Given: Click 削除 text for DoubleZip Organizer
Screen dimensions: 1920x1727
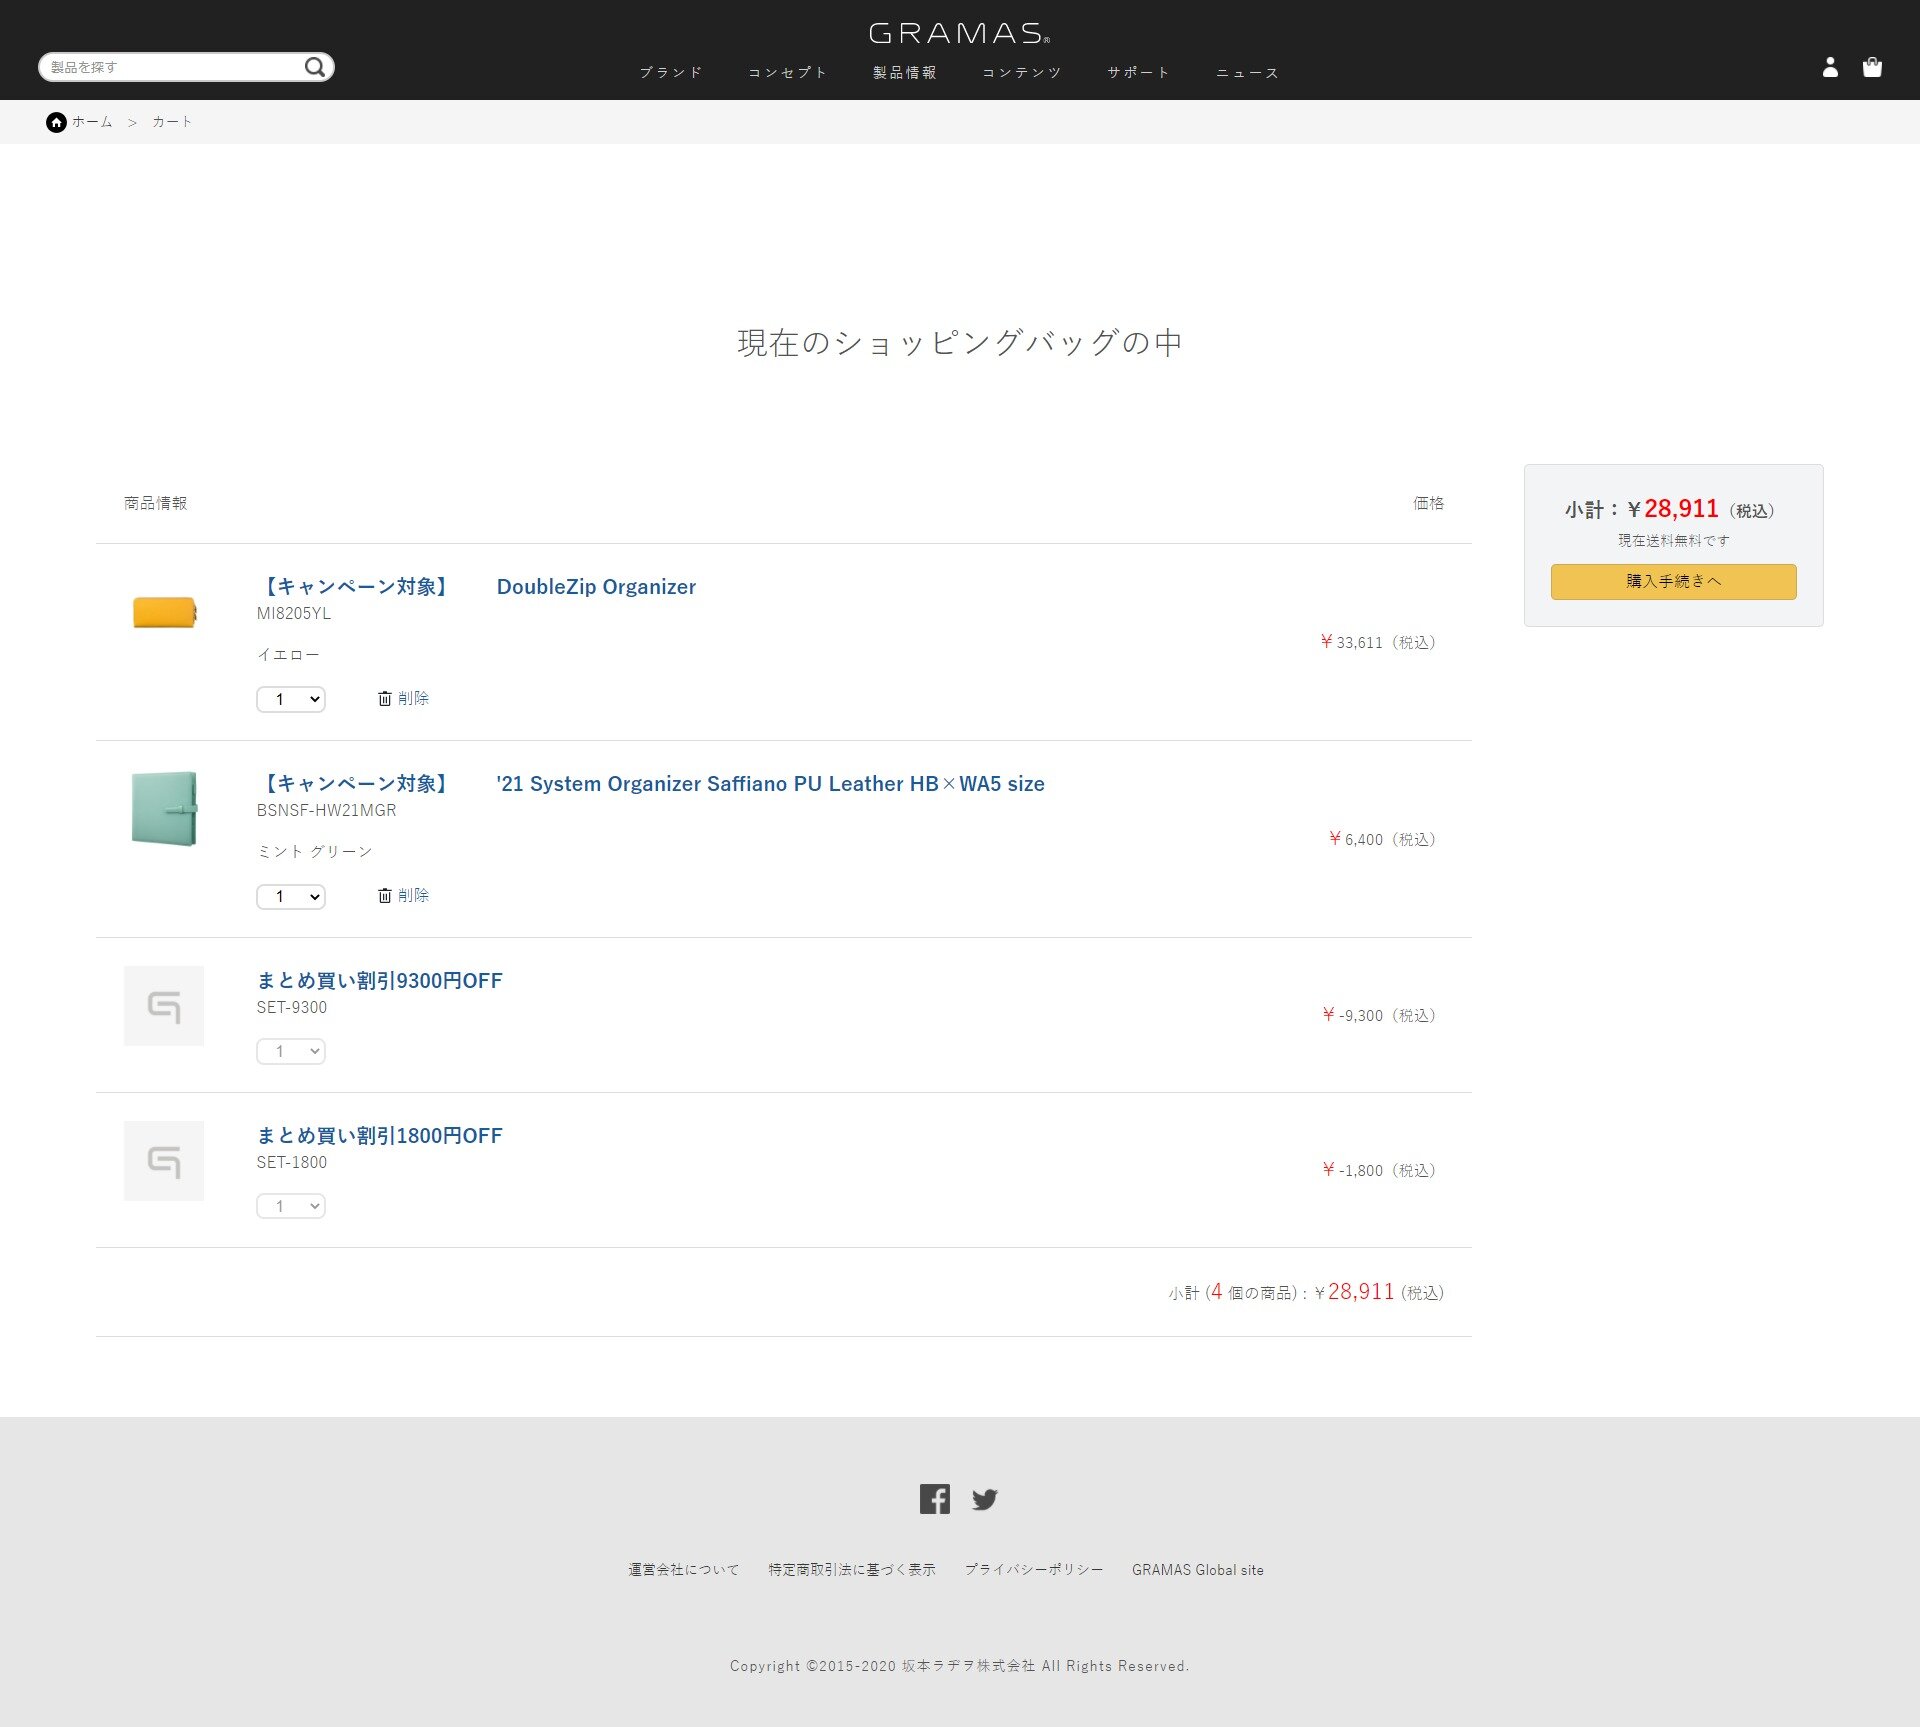Looking at the screenshot, I should (x=413, y=698).
